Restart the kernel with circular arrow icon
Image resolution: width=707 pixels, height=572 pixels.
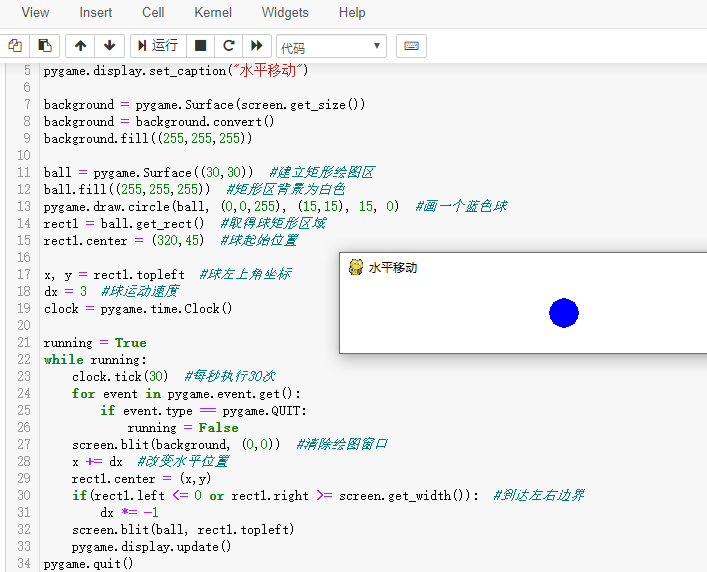[229, 46]
